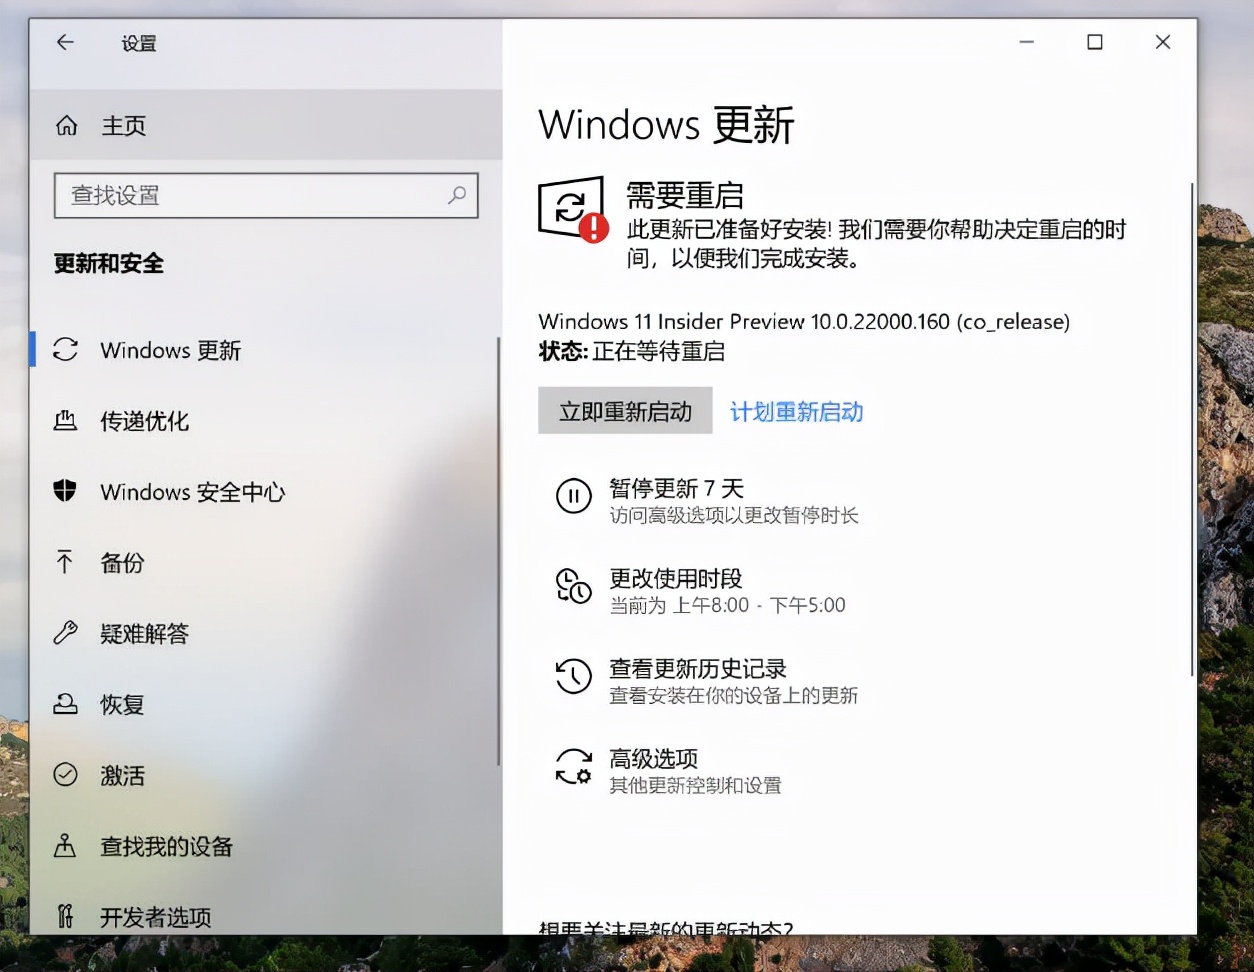Click the 疑难解答 wrench icon
The image size is (1254, 972).
65,633
